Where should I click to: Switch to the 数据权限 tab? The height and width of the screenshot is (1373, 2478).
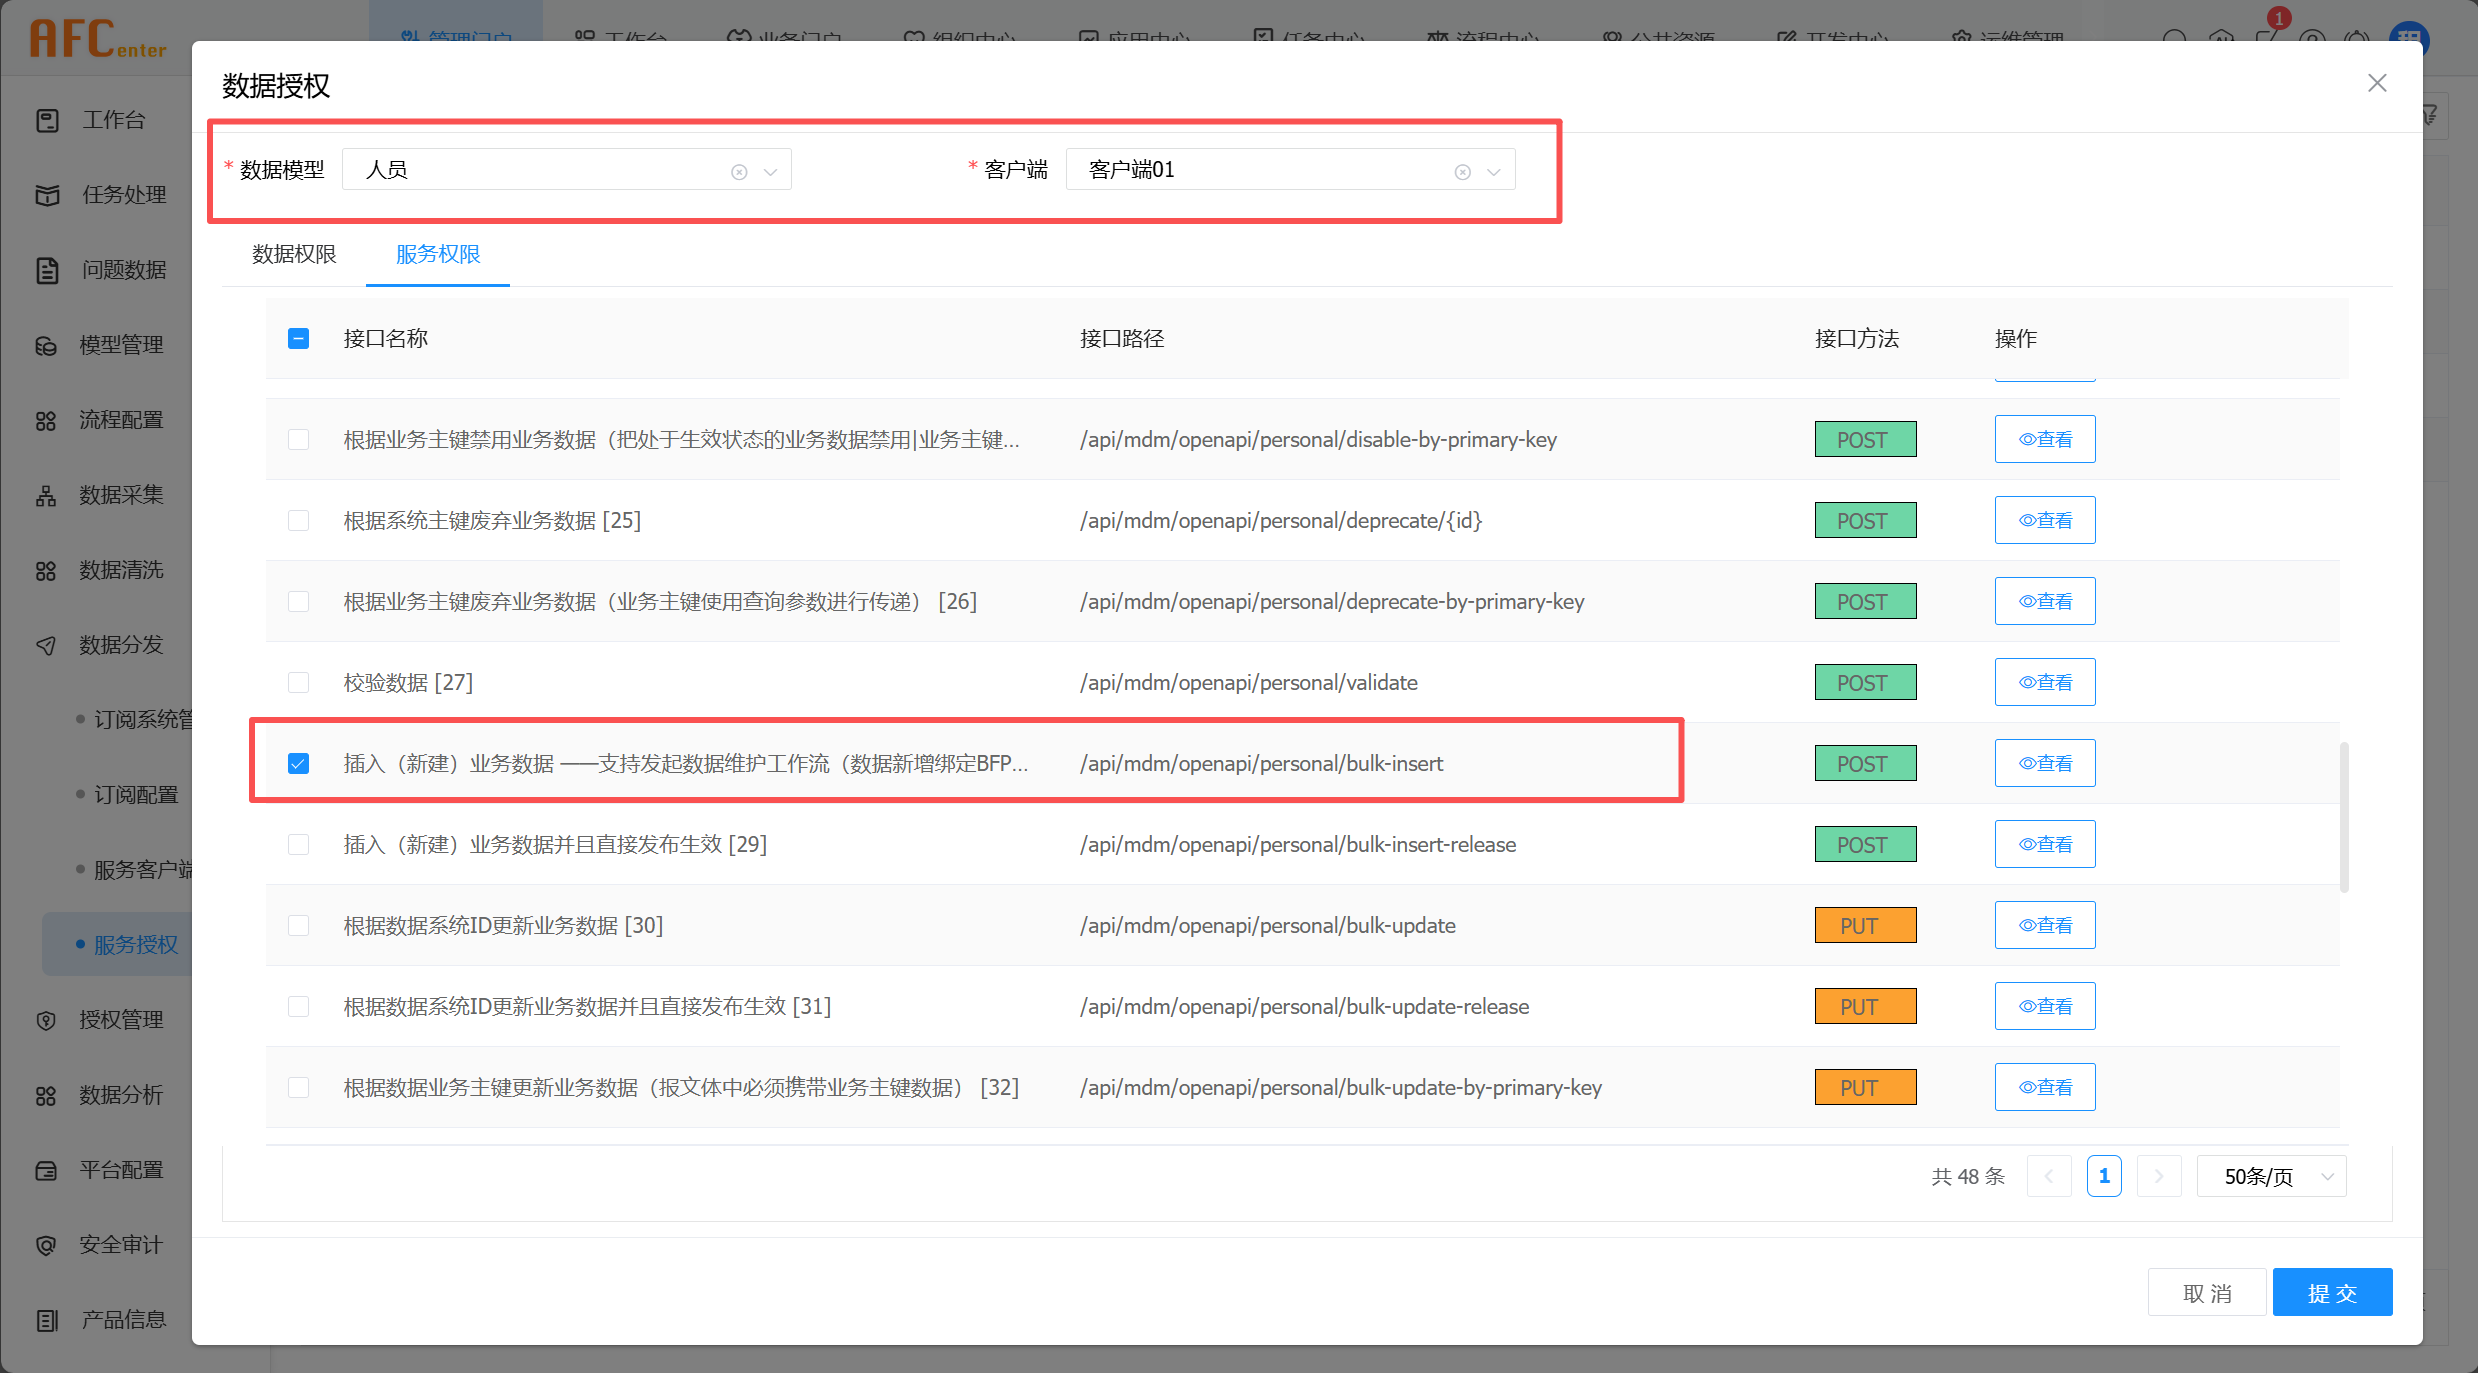coord(294,254)
